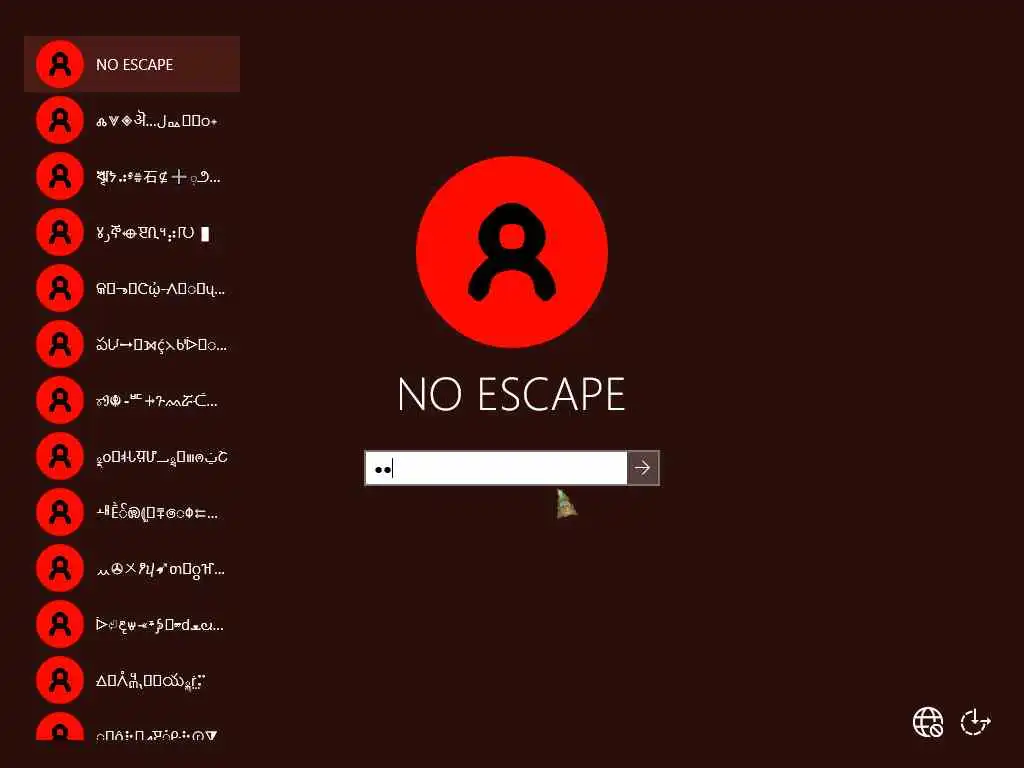
Task: Click the avatar of the fifth user
Action: [59, 288]
